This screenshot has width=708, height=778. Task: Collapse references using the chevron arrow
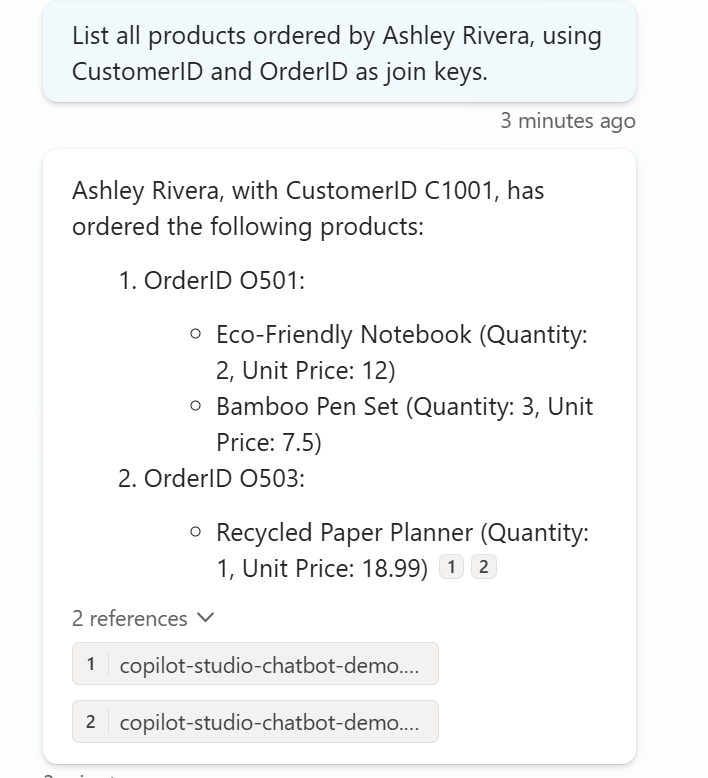point(206,618)
